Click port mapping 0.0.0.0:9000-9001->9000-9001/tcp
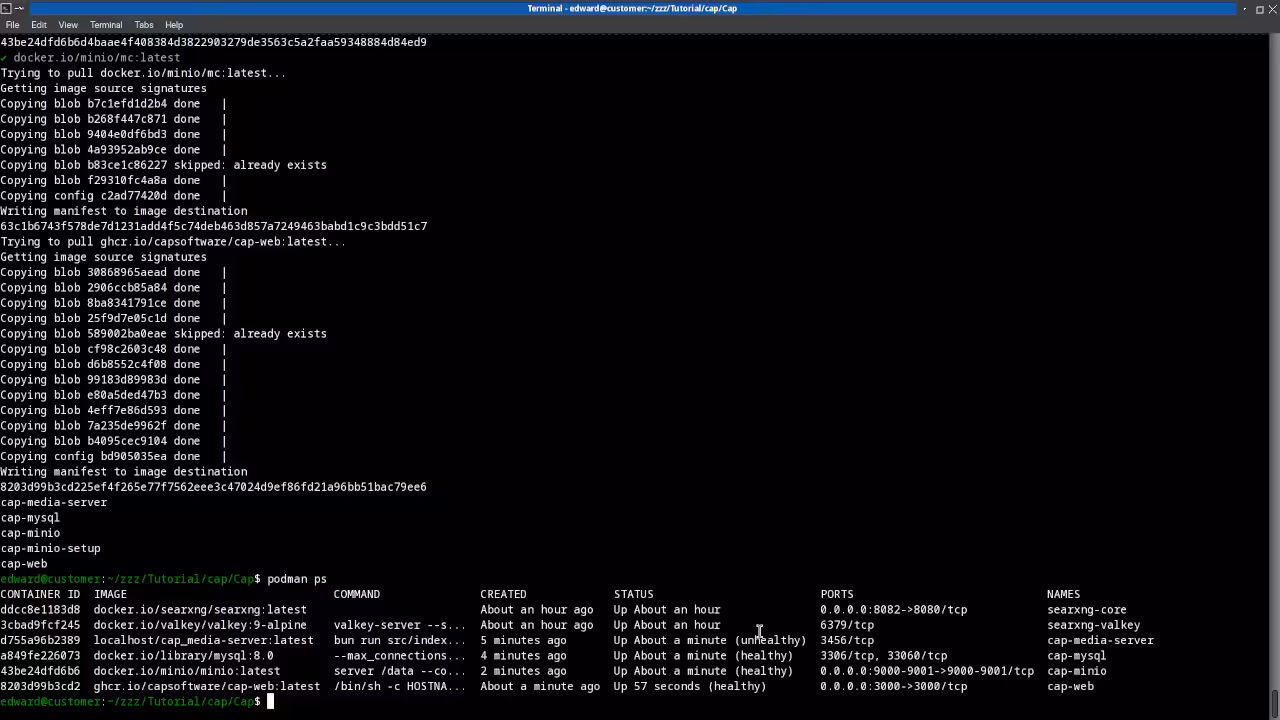This screenshot has width=1280, height=720. (927, 671)
